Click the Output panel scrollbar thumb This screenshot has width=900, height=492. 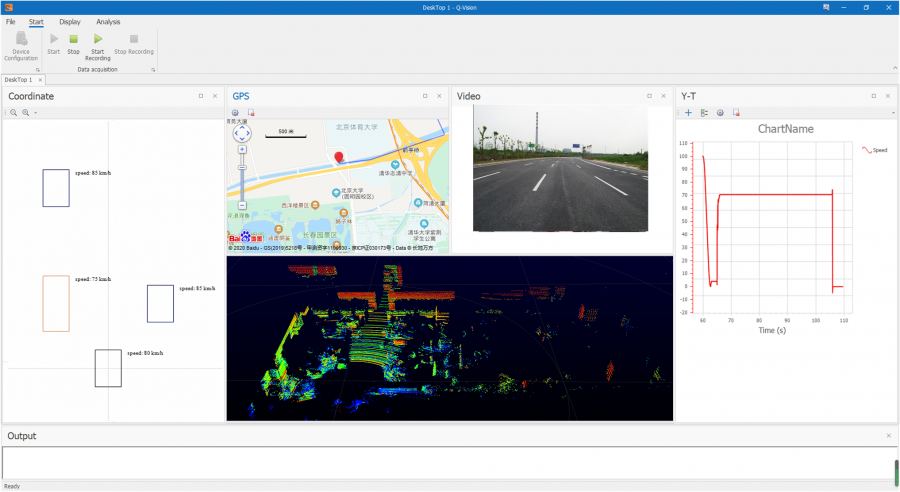click(897, 472)
